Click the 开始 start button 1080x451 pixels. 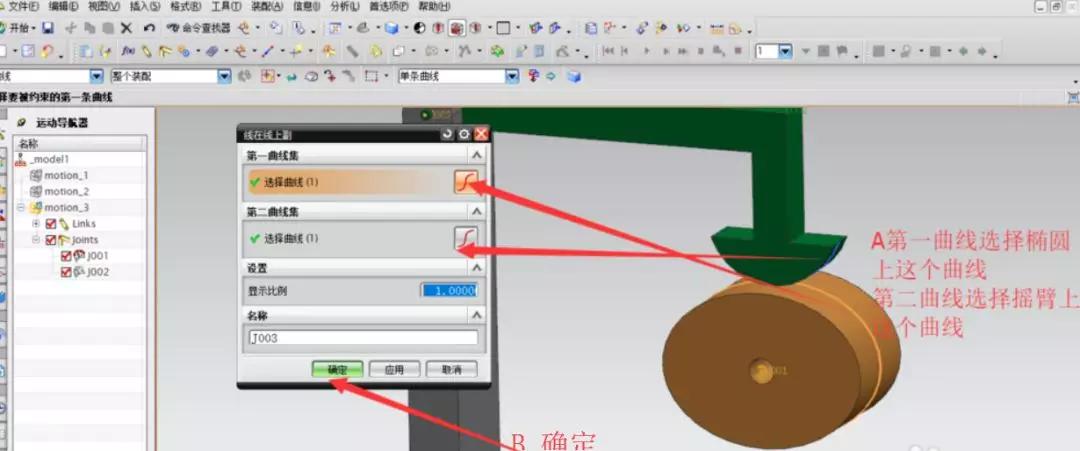tap(18, 28)
